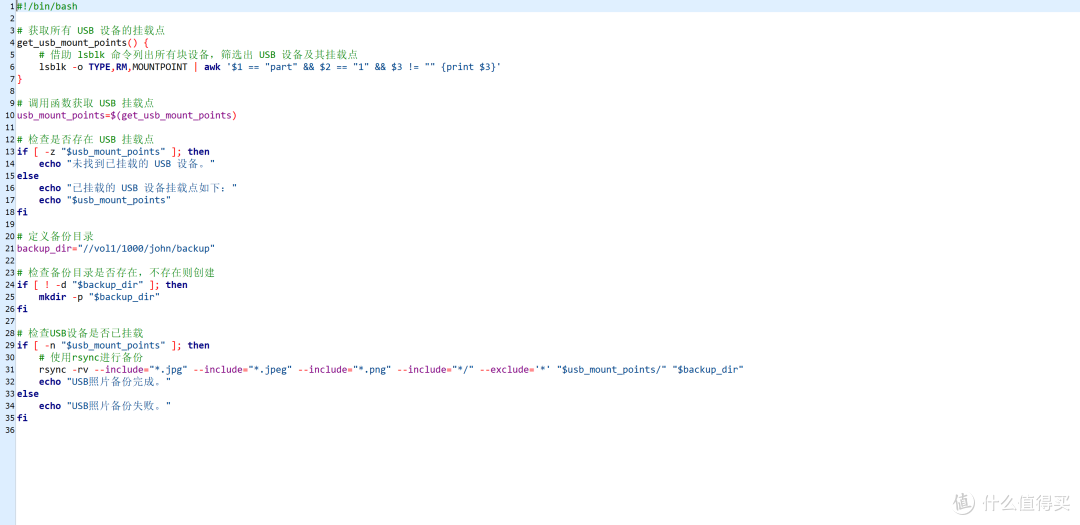
Task: Click the '#!/bin/bash' shebang line
Action: coord(48,6)
